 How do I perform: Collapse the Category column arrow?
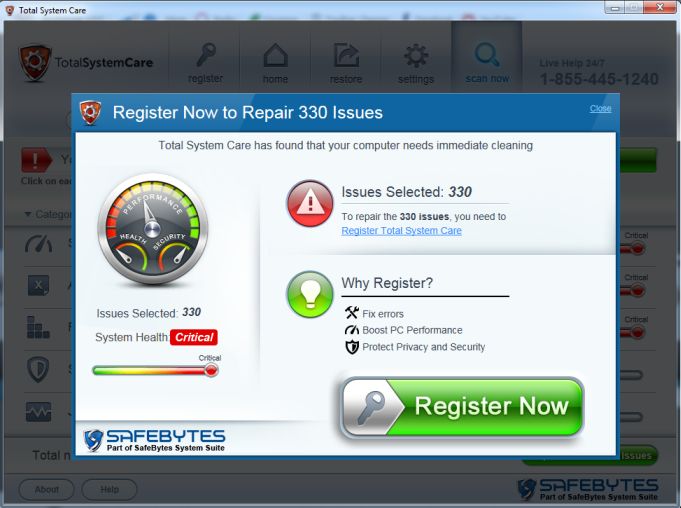tap(28, 214)
